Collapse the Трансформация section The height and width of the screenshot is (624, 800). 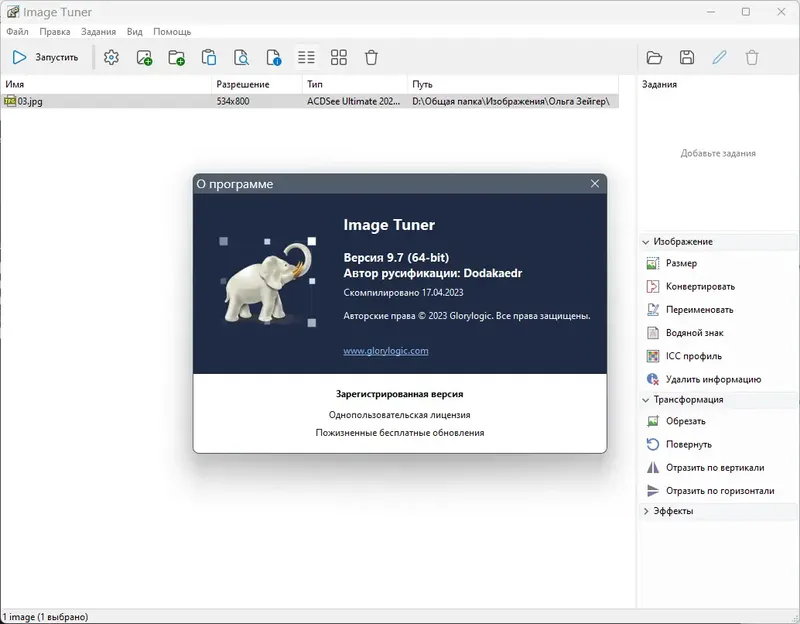(644, 400)
